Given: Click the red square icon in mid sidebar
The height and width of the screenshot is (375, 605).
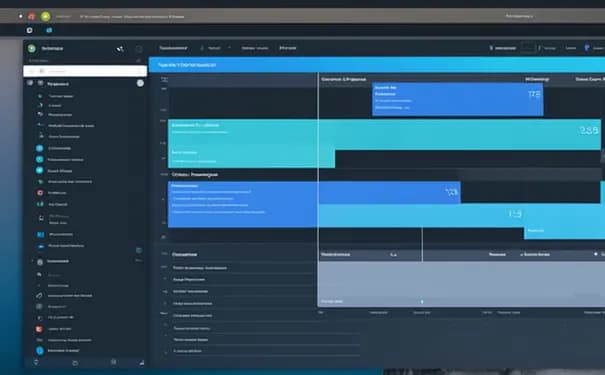Looking at the screenshot, I should 40,192.
